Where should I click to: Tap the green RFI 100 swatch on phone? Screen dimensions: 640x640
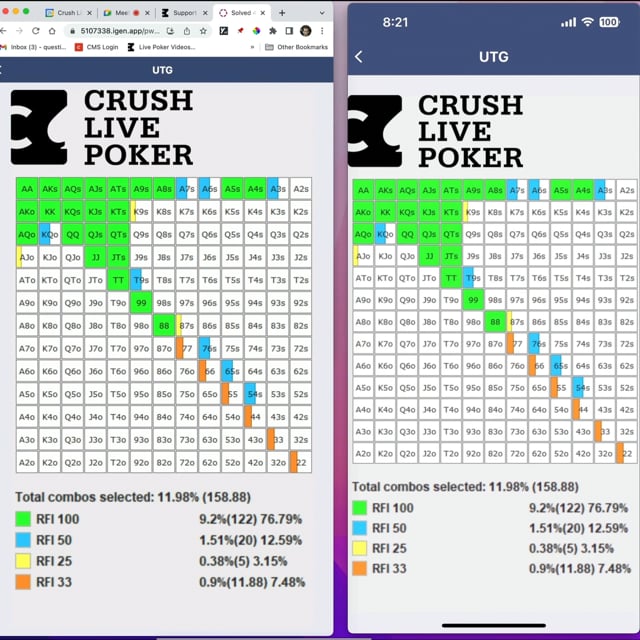click(x=360, y=508)
